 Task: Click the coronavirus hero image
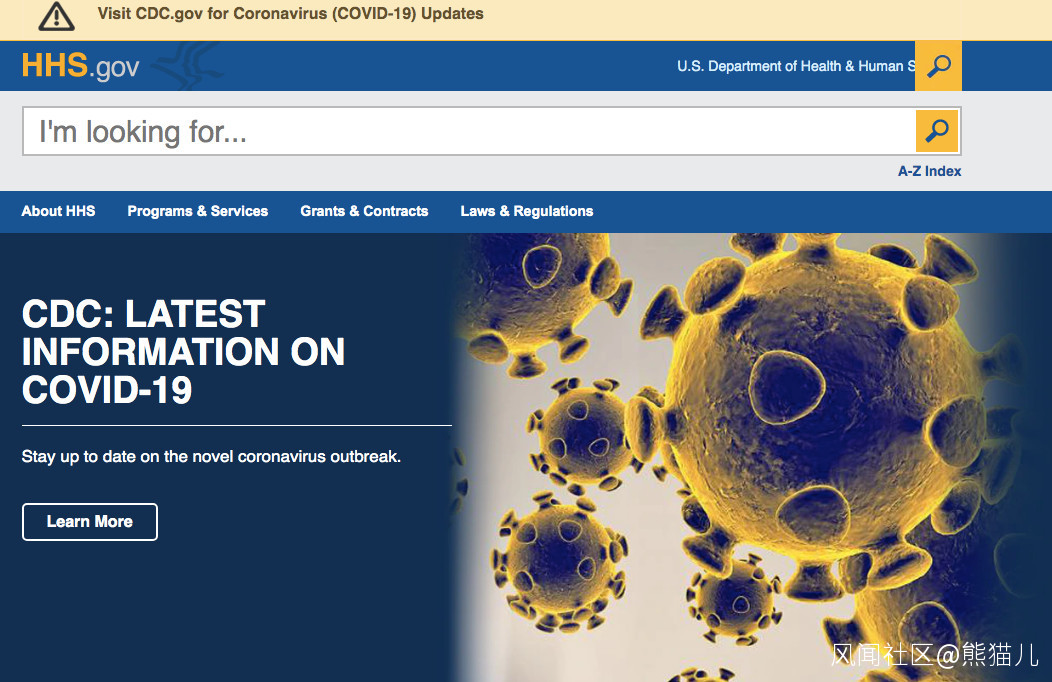tap(751, 457)
